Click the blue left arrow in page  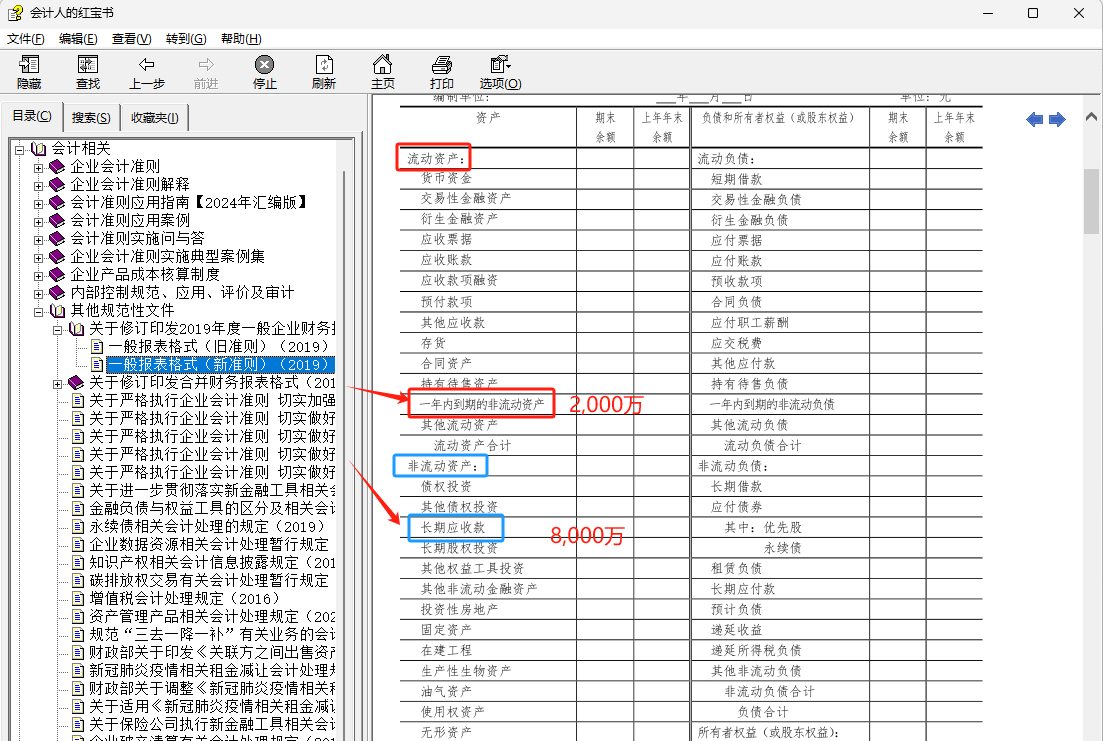click(1035, 120)
